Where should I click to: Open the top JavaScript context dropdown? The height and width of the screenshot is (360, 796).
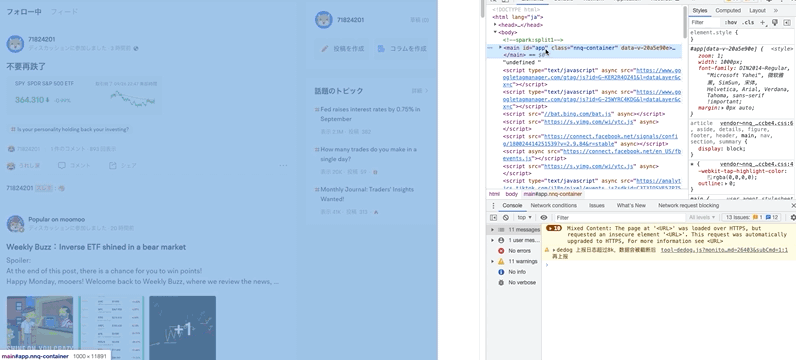tap(525, 217)
